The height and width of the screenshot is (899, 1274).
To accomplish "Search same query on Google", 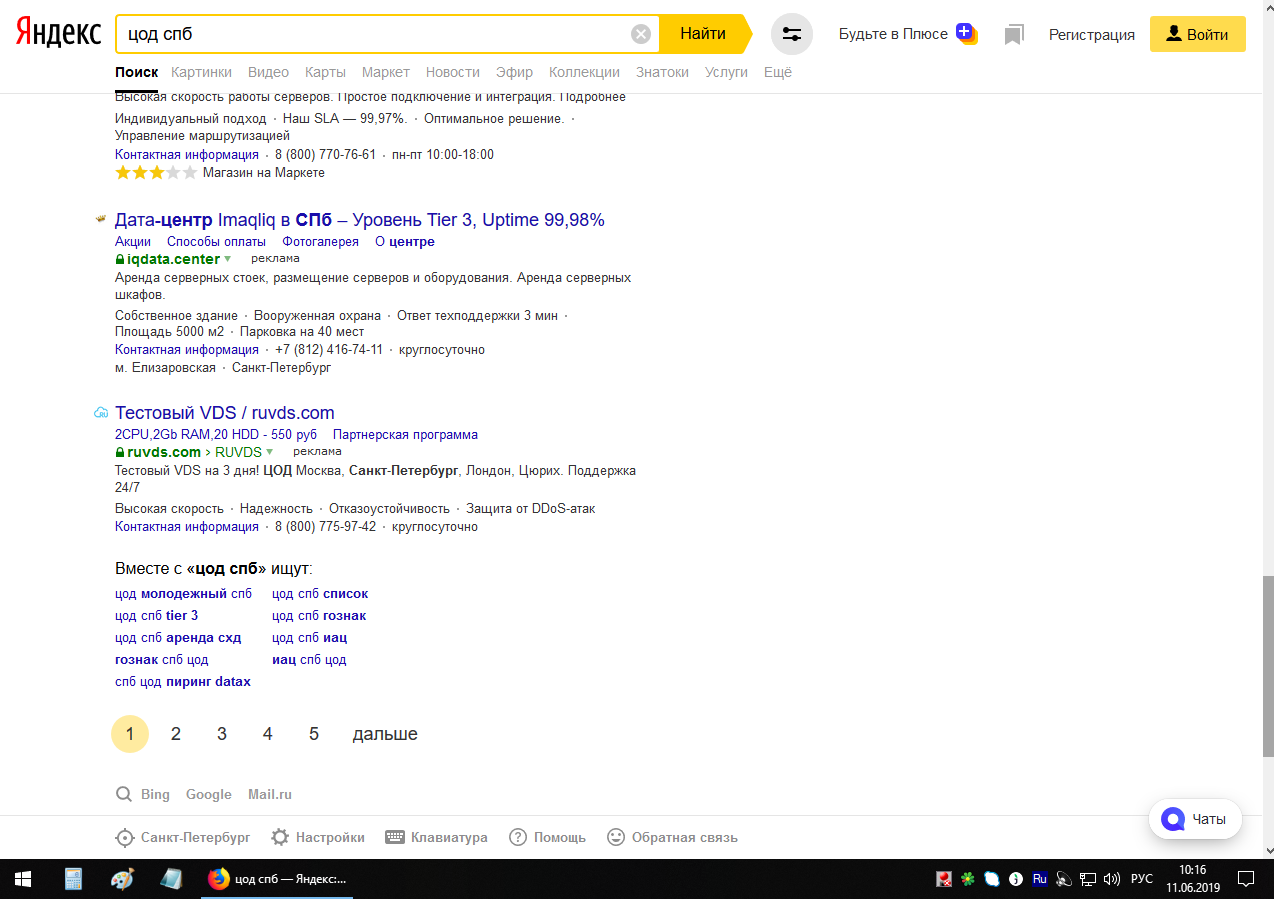I will [208, 794].
